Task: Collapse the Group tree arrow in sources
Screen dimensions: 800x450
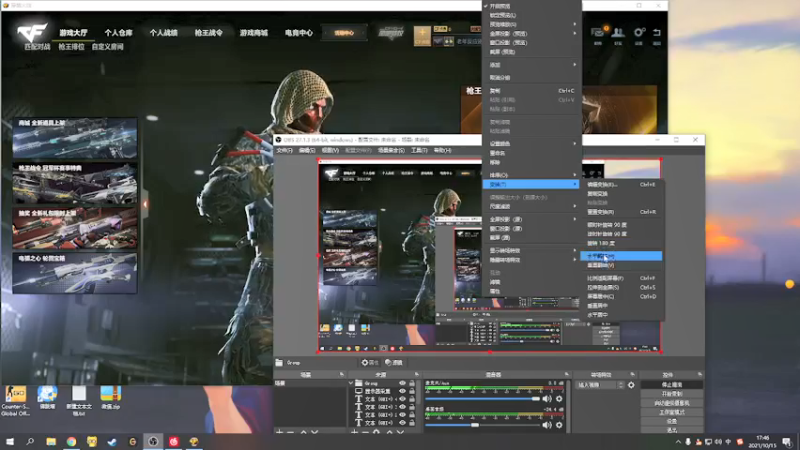Action: tap(351, 383)
